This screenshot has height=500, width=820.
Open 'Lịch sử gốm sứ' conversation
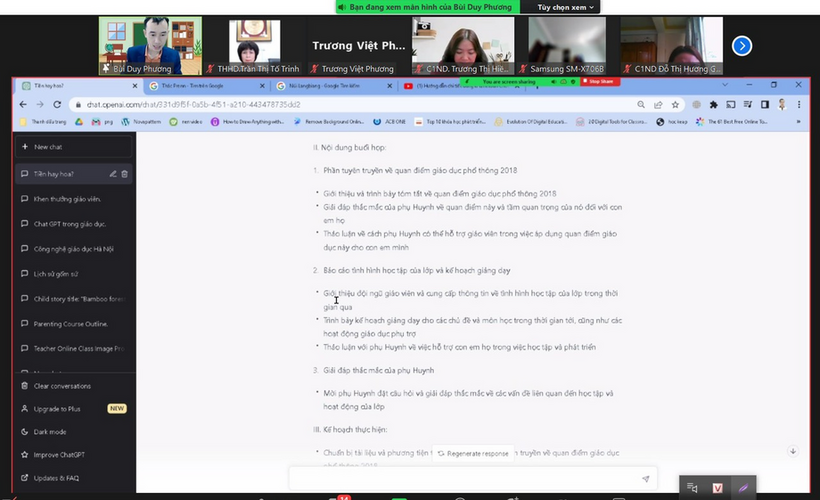(56, 273)
